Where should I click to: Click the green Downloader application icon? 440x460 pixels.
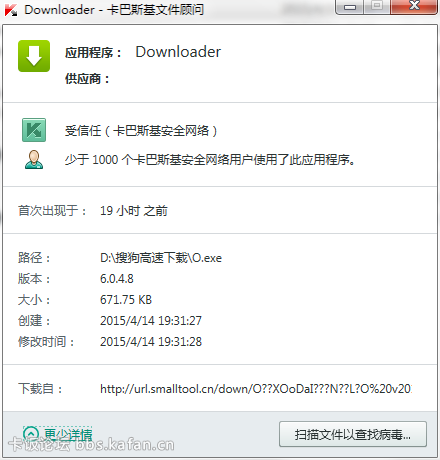tap(34, 56)
